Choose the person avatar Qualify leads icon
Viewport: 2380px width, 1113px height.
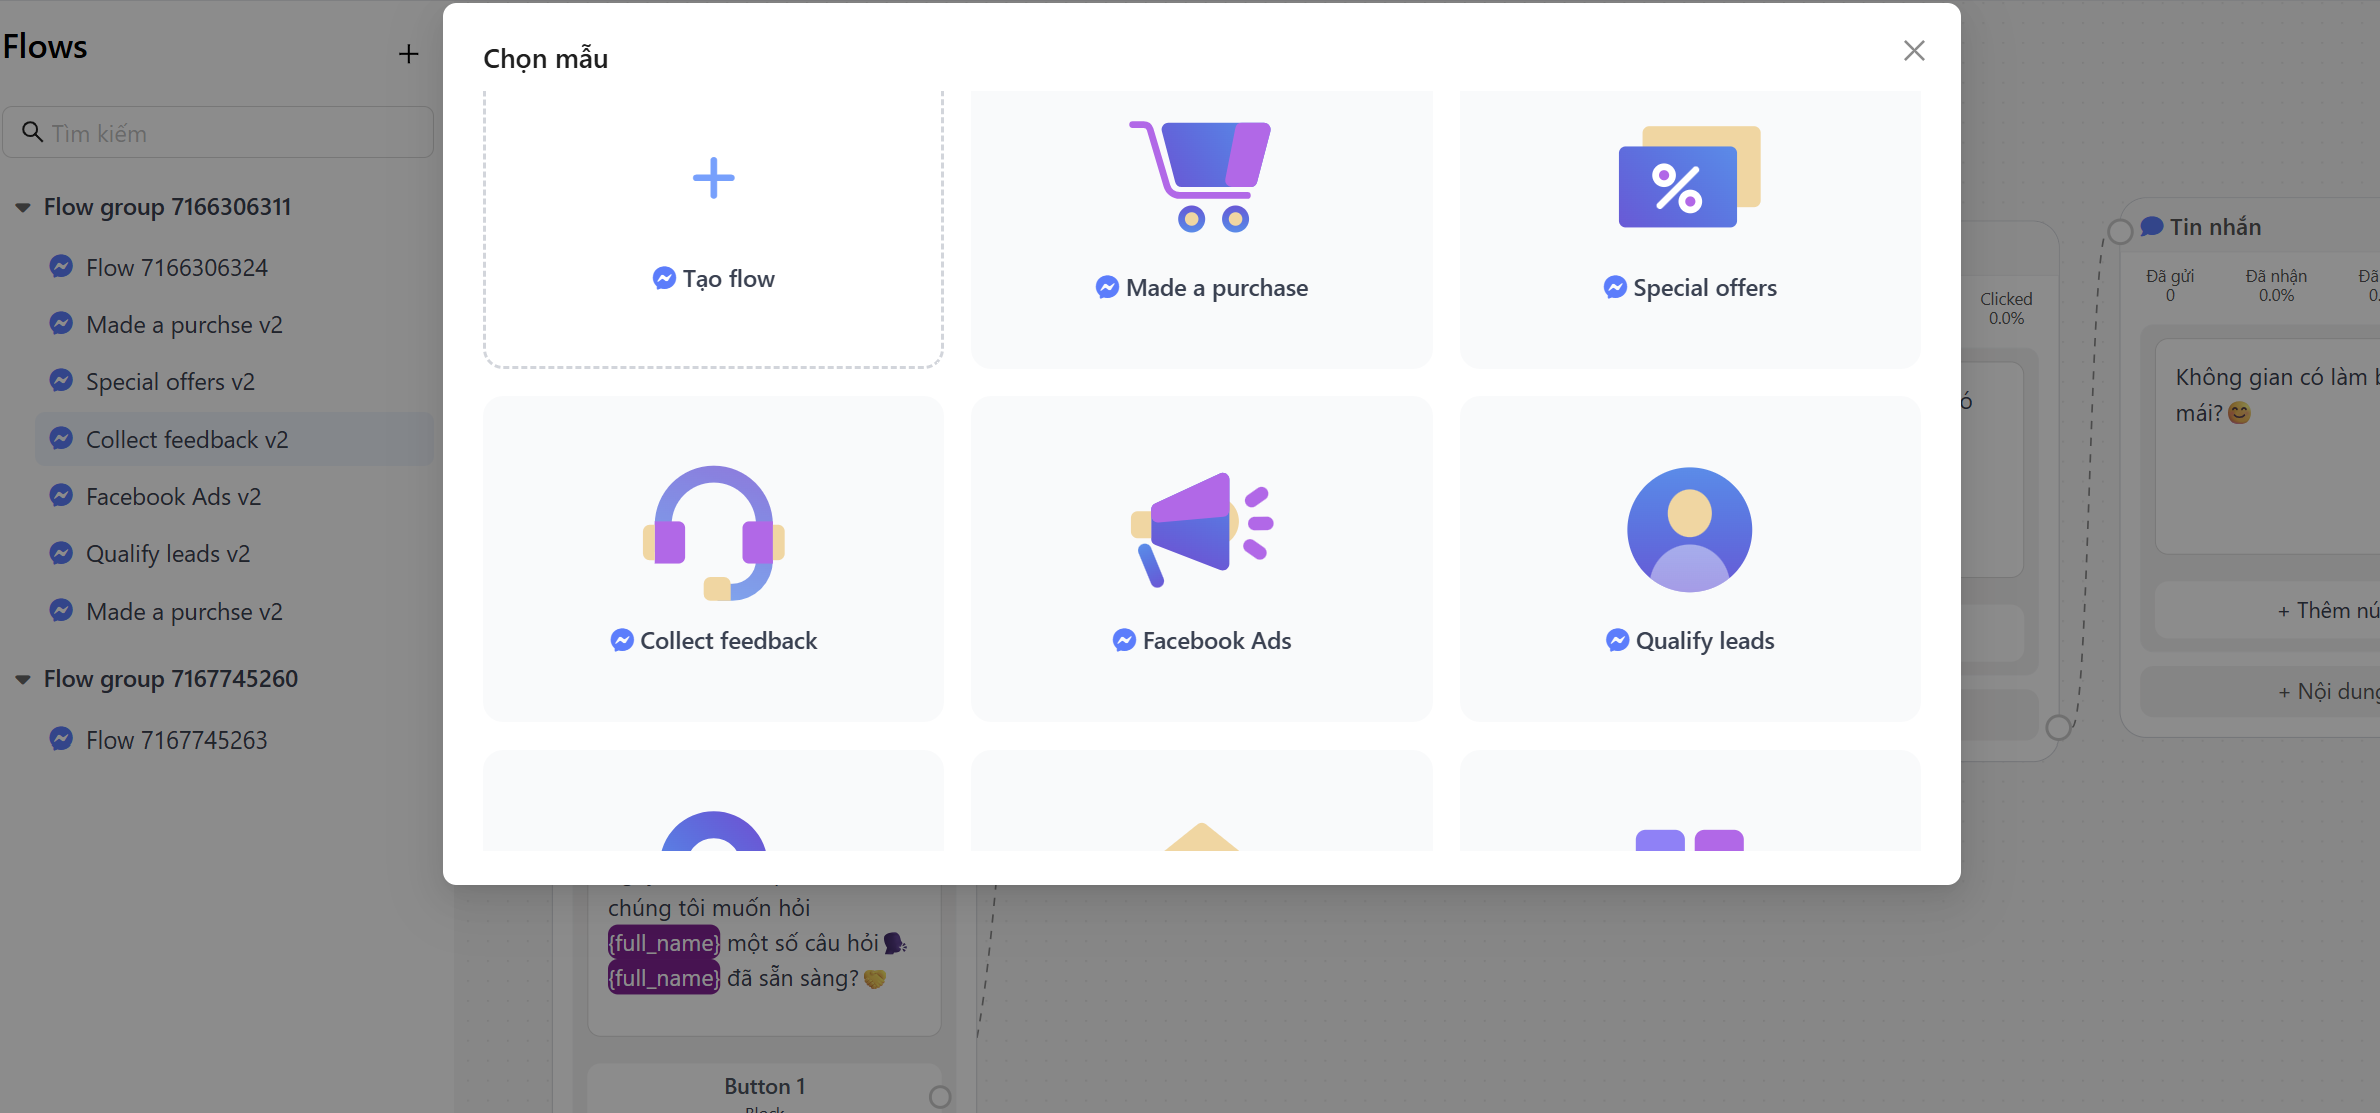1689,530
